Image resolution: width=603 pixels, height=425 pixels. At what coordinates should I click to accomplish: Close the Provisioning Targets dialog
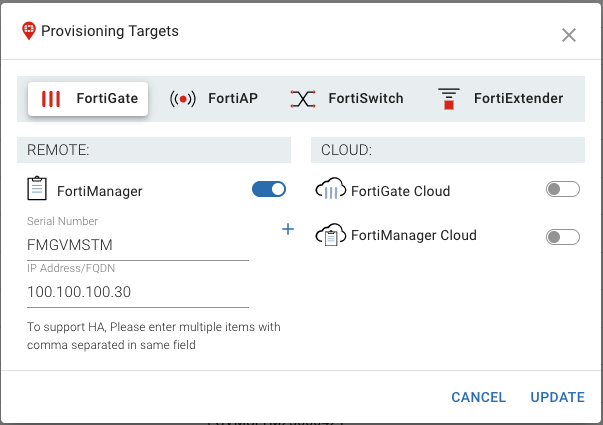pos(569,35)
